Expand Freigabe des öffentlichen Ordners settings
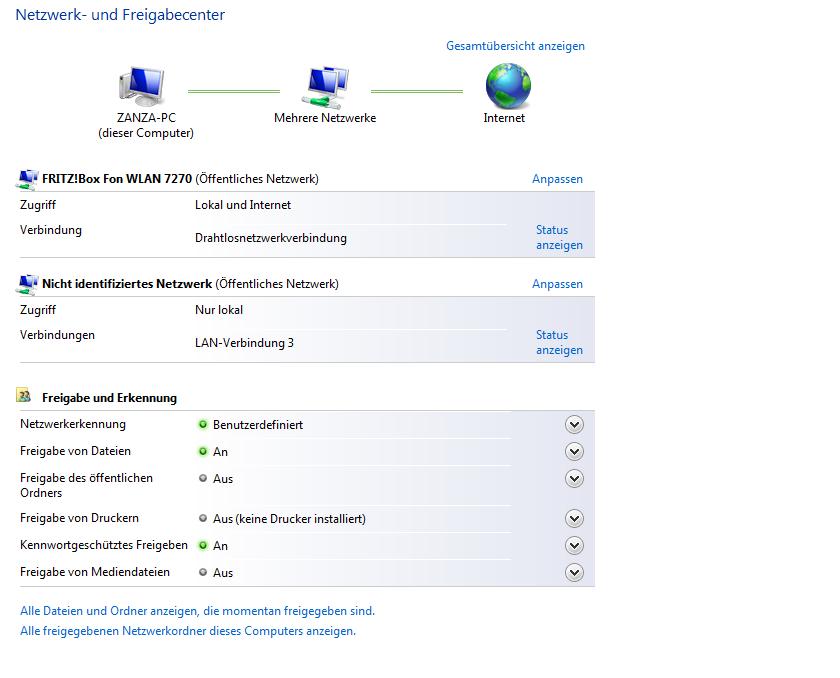 pyautogui.click(x=574, y=478)
